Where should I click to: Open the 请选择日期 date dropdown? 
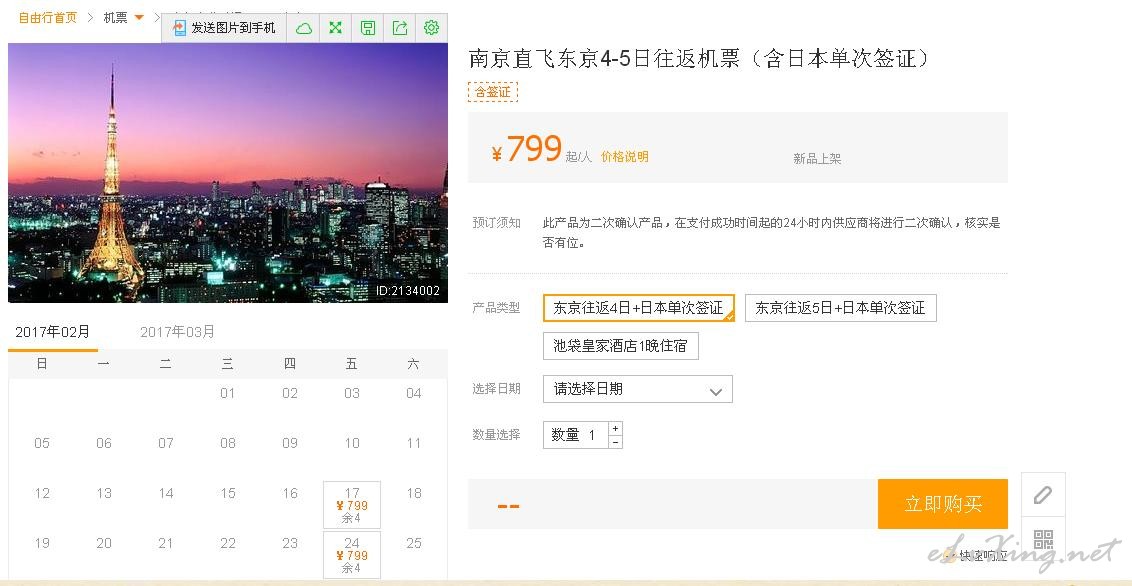[x=637, y=389]
